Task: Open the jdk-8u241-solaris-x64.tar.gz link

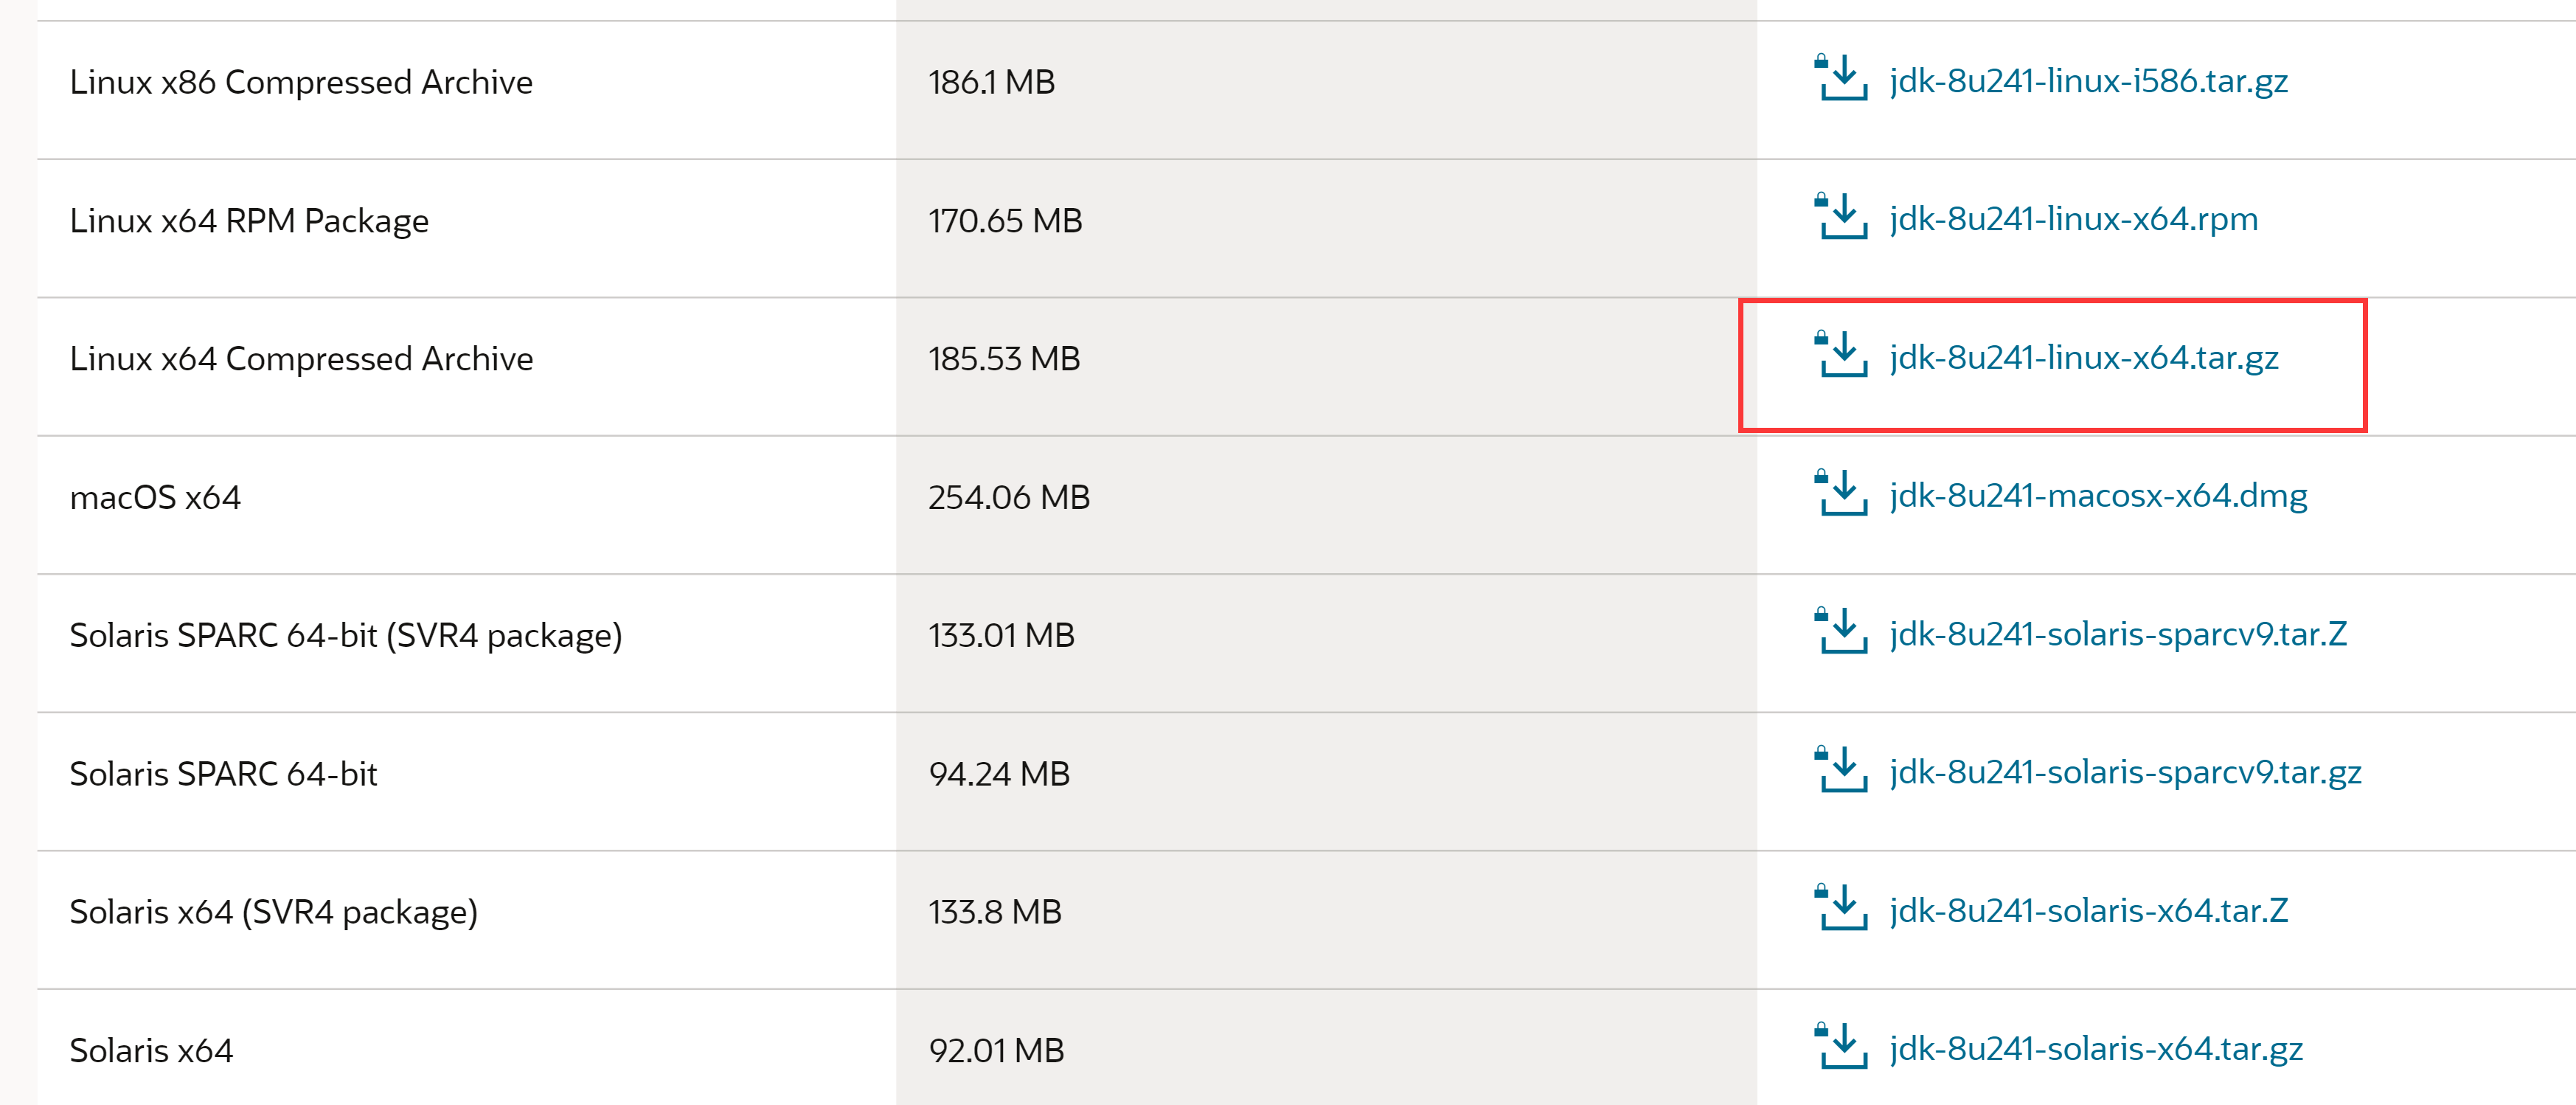Action: [2096, 1048]
